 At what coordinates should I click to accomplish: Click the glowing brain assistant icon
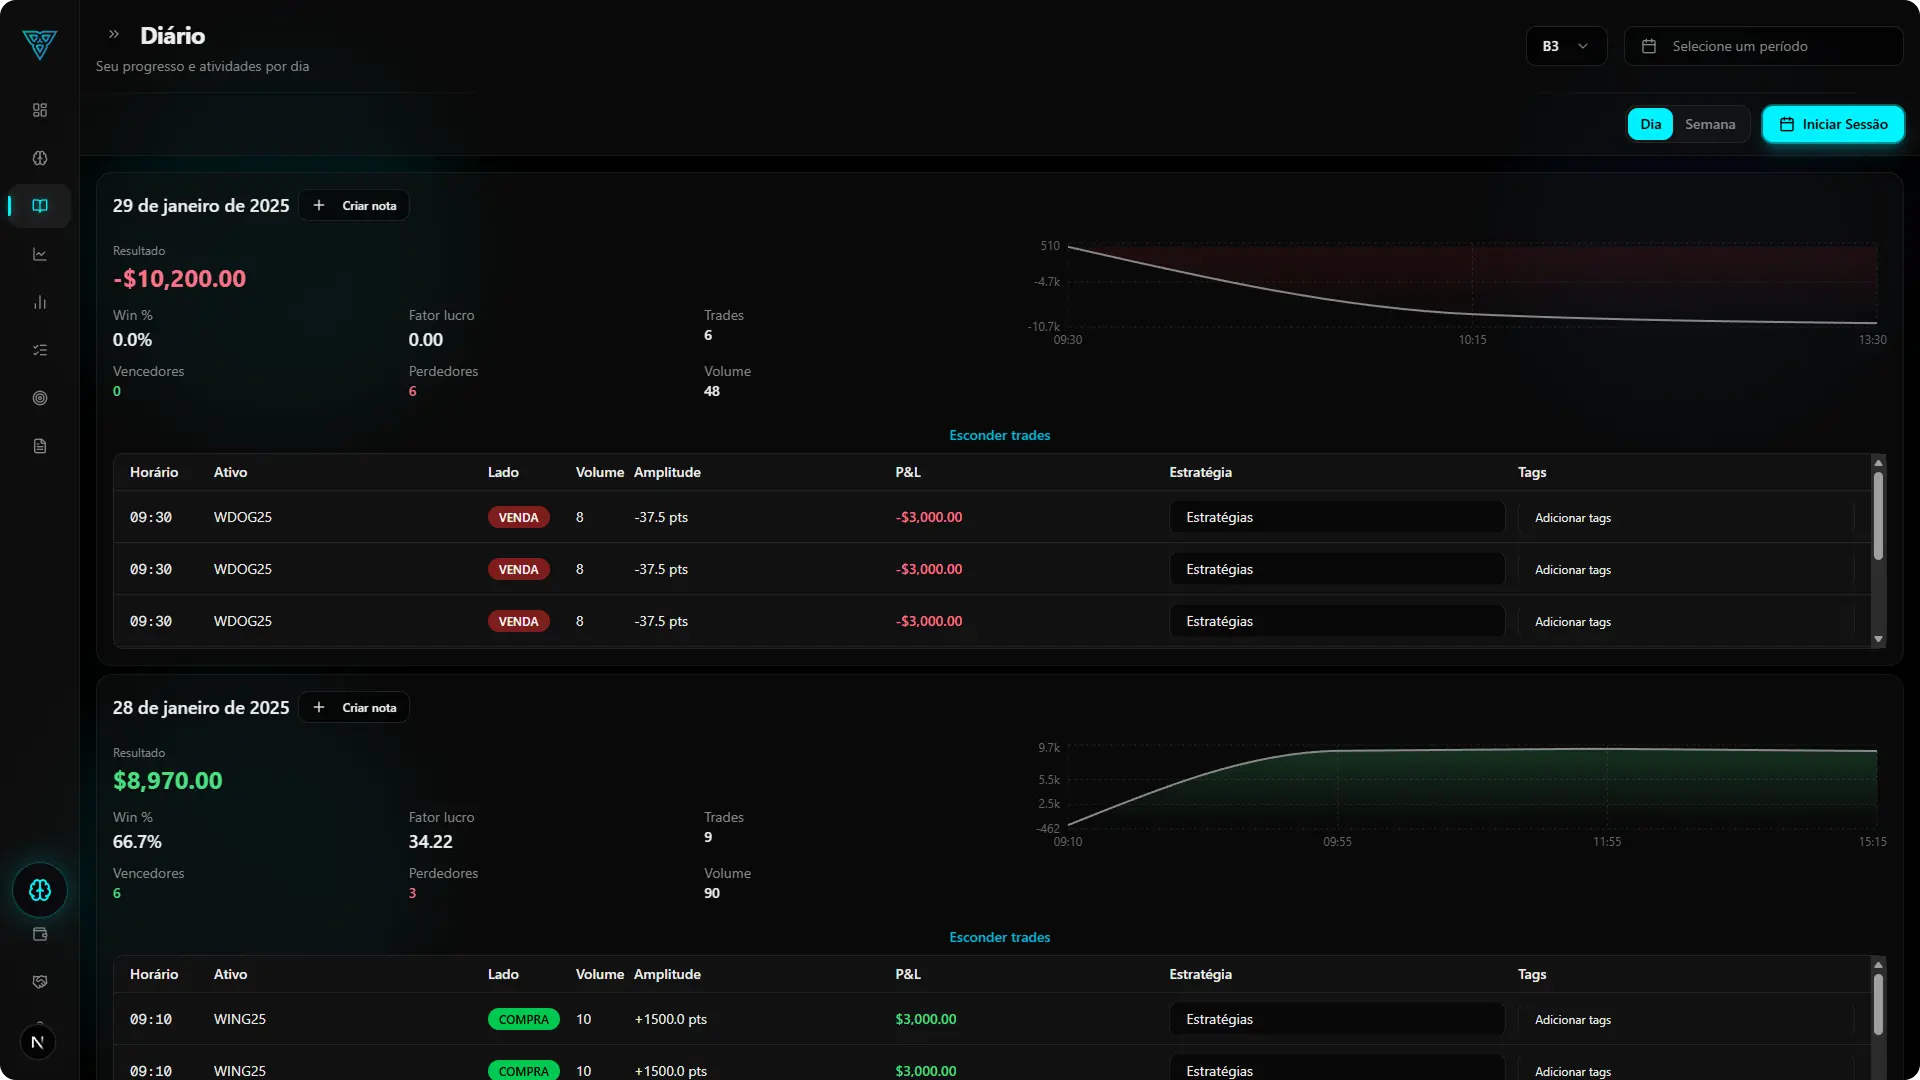(39, 890)
